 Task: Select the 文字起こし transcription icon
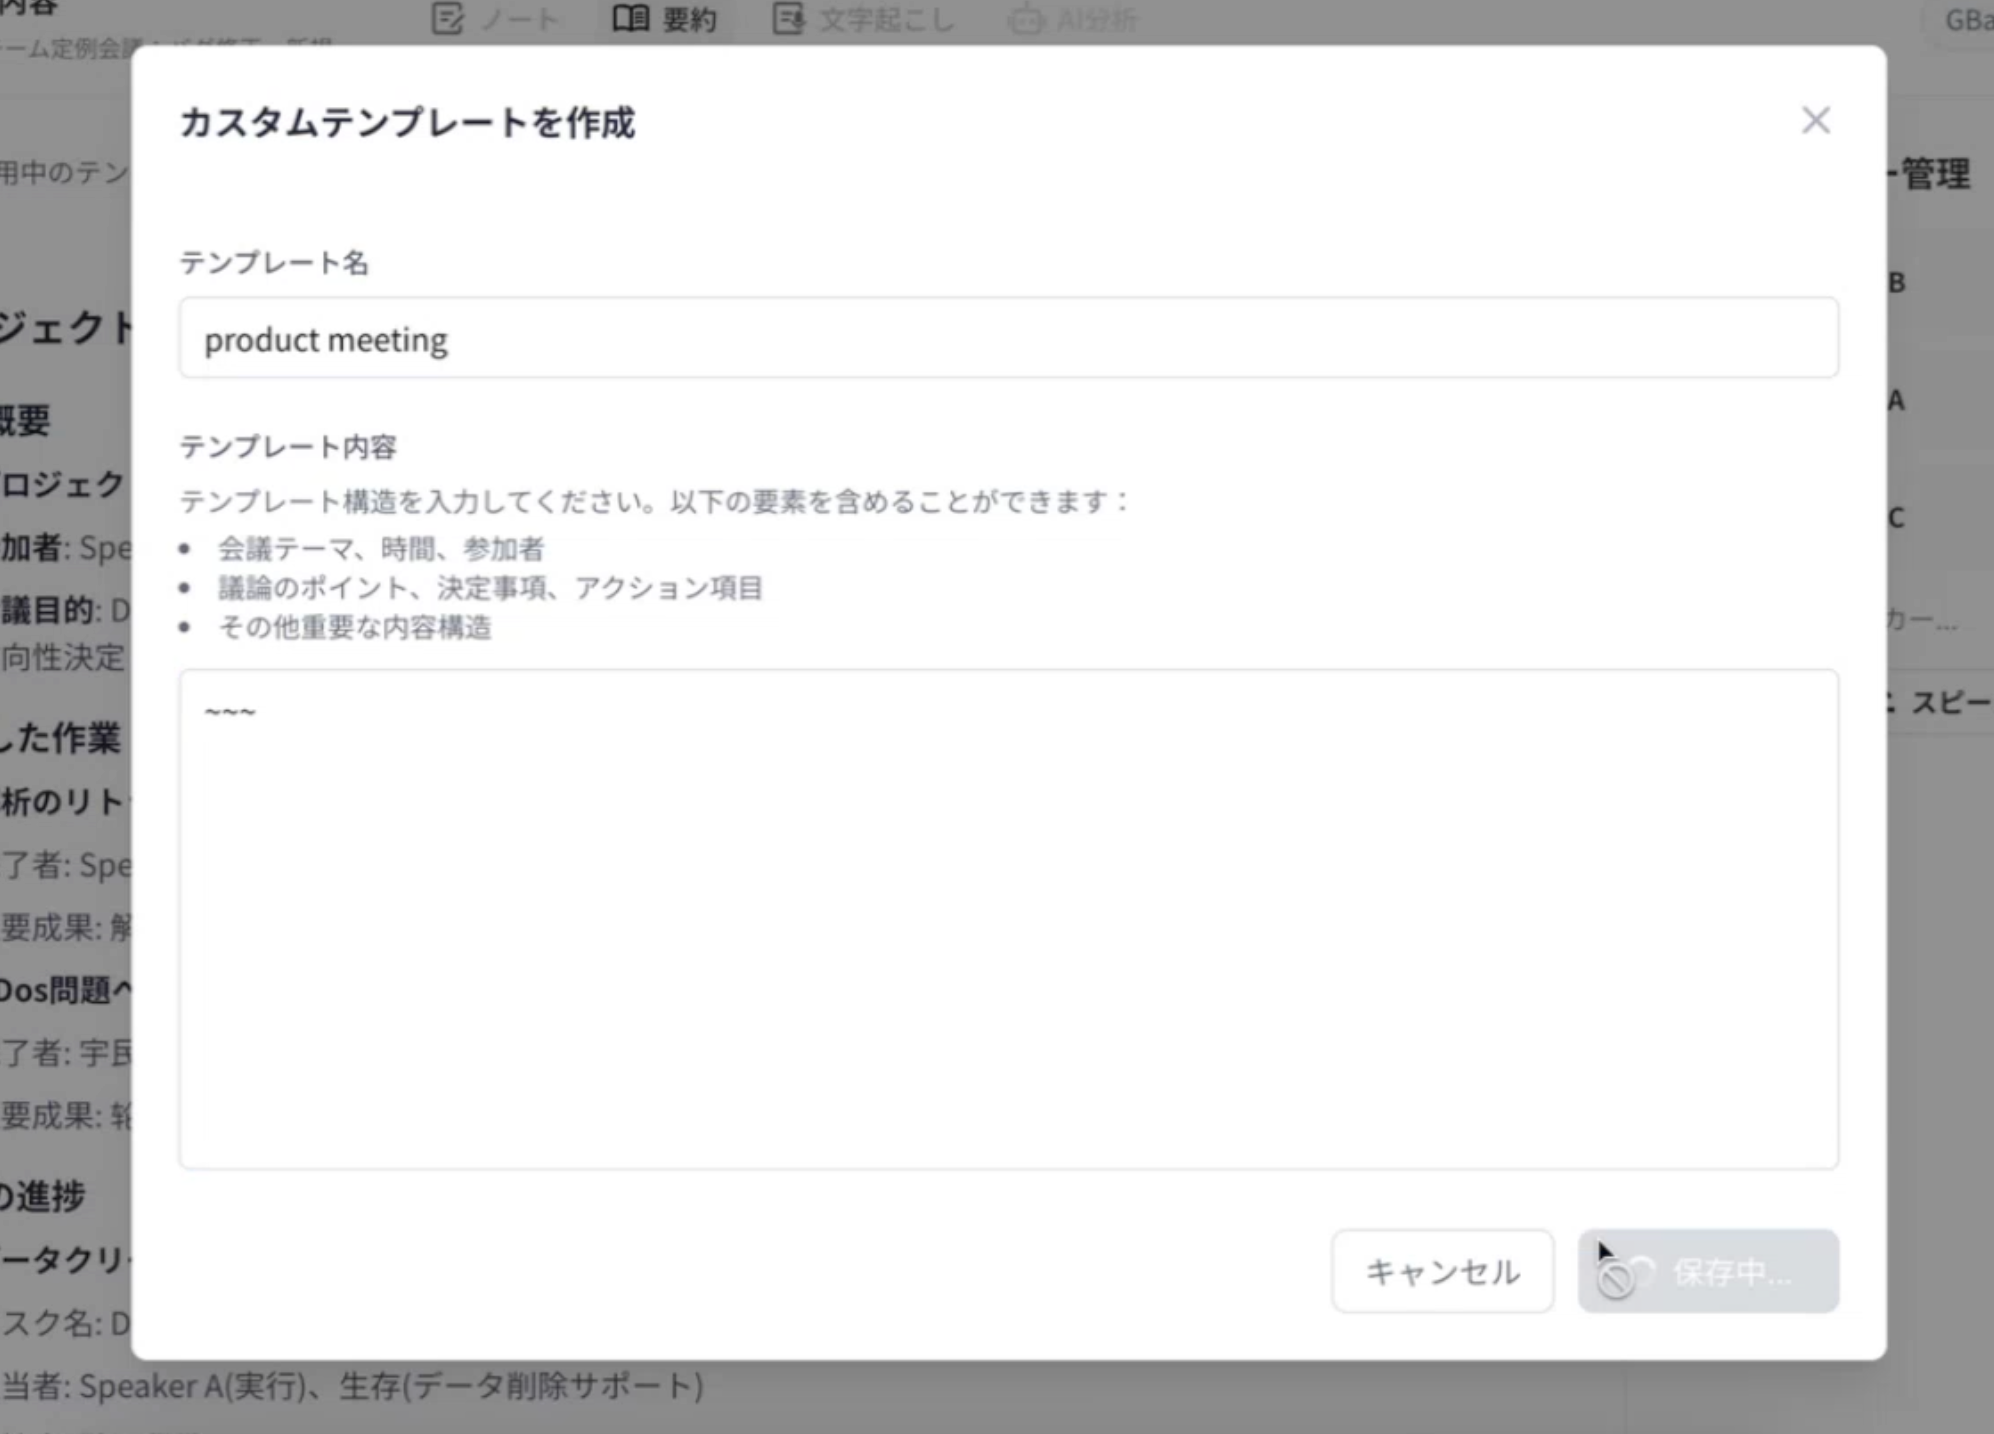790,17
